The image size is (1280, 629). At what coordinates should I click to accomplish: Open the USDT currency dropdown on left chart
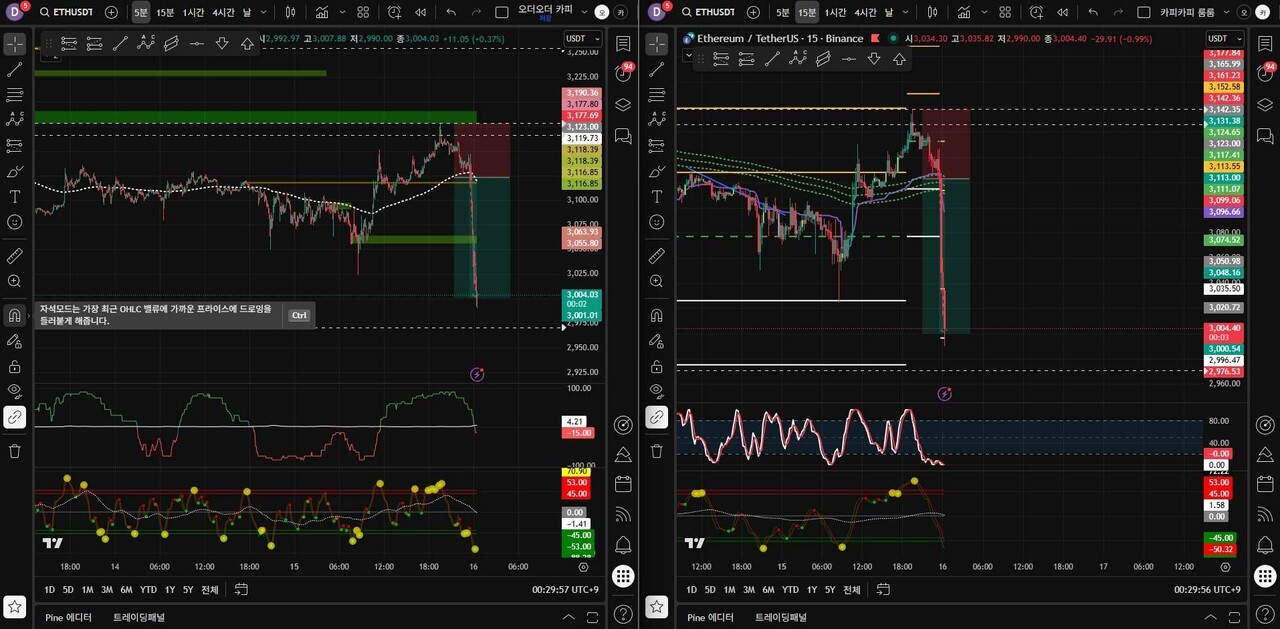point(582,38)
